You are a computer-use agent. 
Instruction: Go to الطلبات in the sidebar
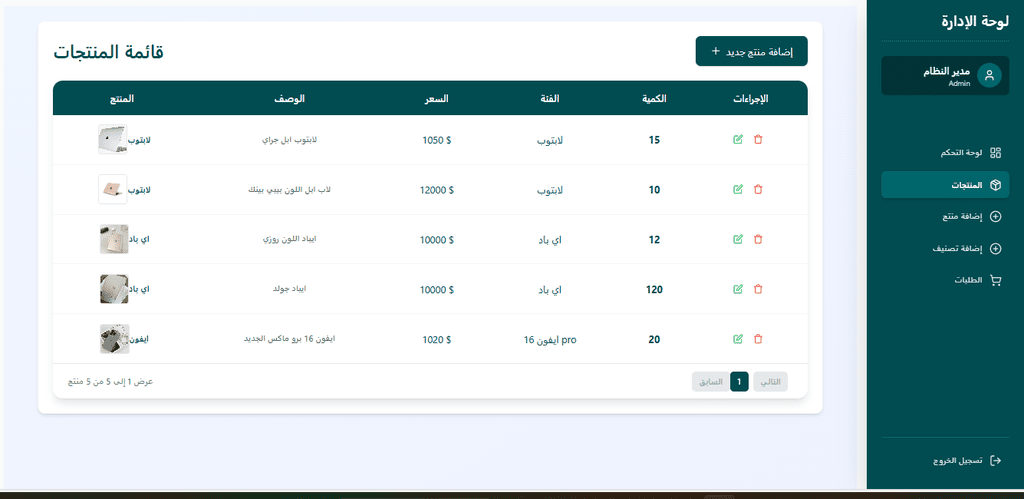click(945, 281)
